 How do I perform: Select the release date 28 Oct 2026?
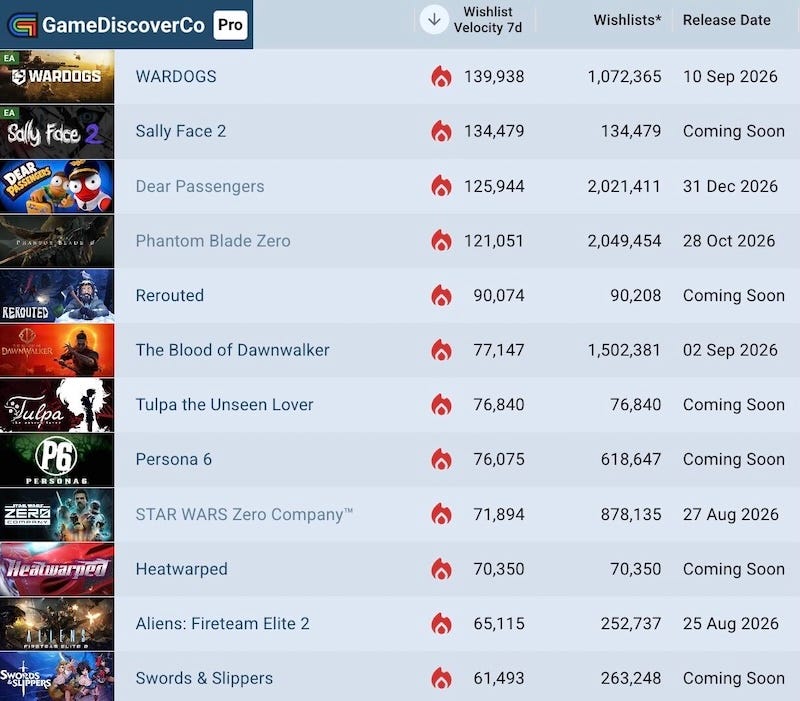pyautogui.click(x=729, y=240)
